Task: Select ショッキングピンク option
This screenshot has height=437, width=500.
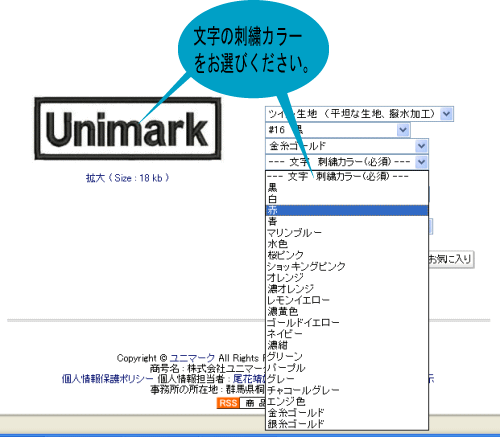Action: coord(347,266)
